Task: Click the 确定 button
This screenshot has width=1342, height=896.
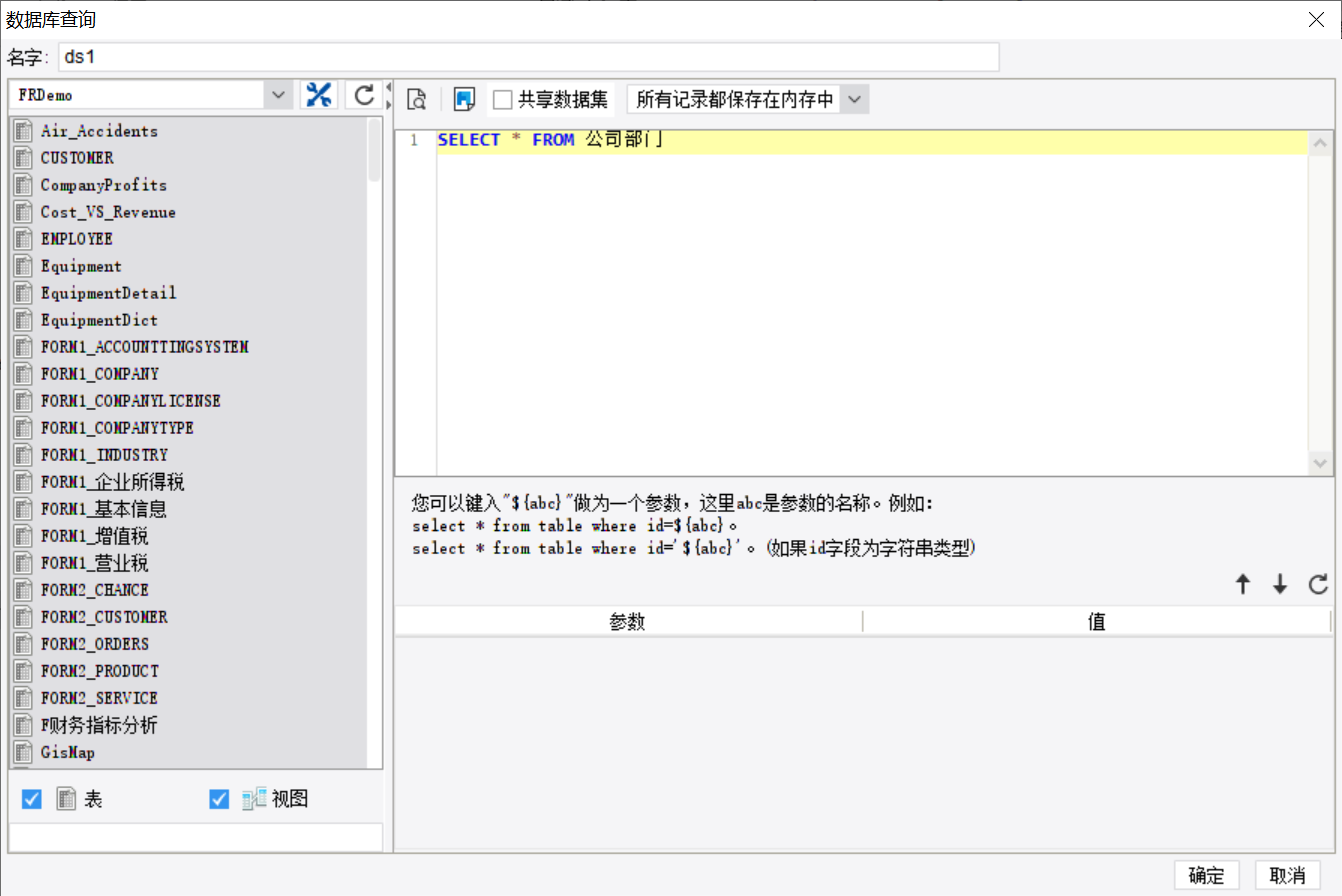Action: pos(1207,875)
